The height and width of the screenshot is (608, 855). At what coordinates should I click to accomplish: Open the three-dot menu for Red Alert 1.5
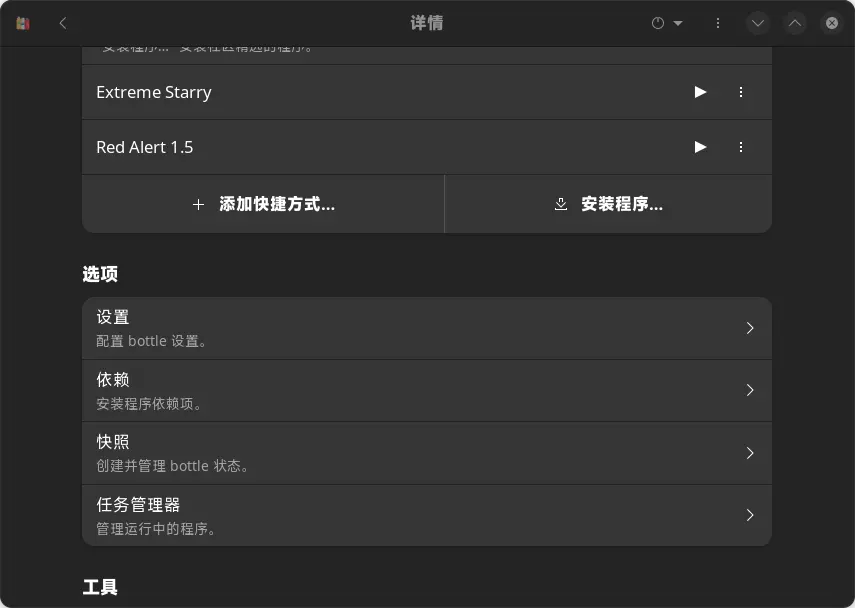[x=741, y=147]
